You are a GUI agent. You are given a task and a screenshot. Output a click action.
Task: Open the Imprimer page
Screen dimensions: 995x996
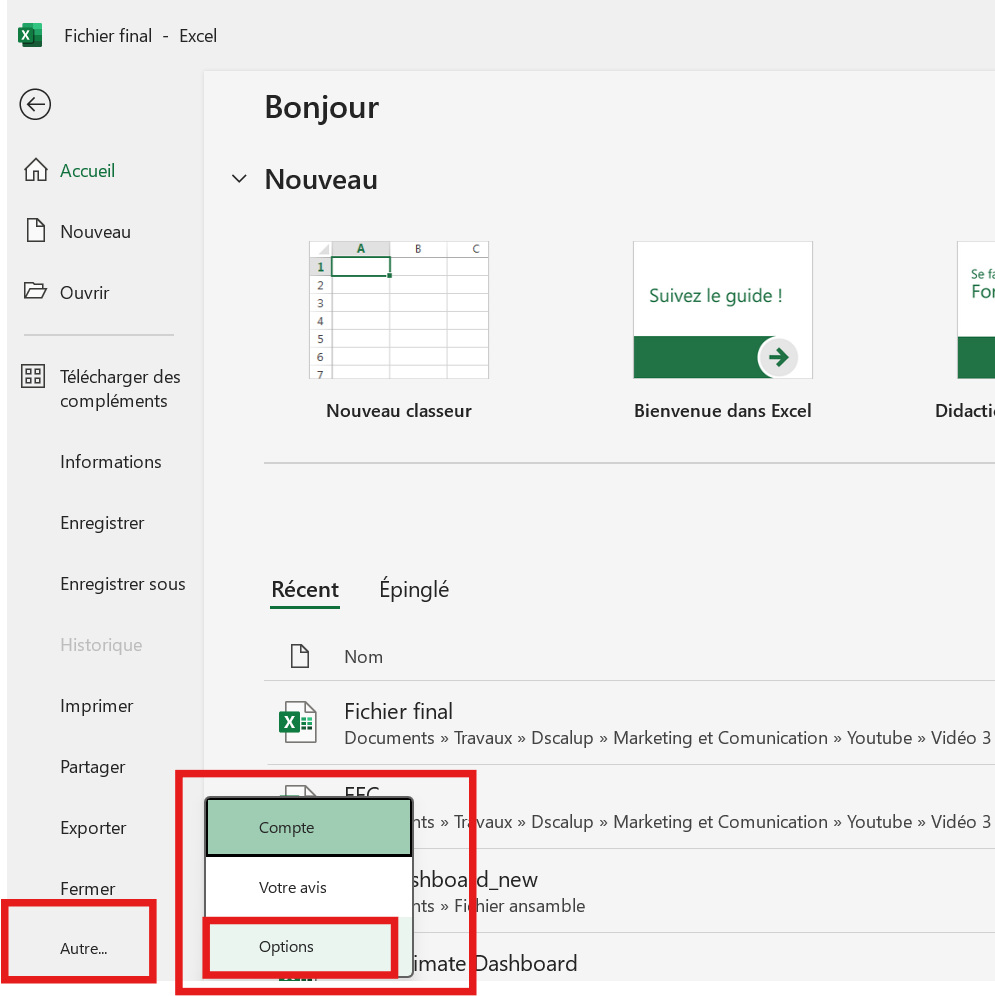coord(97,706)
